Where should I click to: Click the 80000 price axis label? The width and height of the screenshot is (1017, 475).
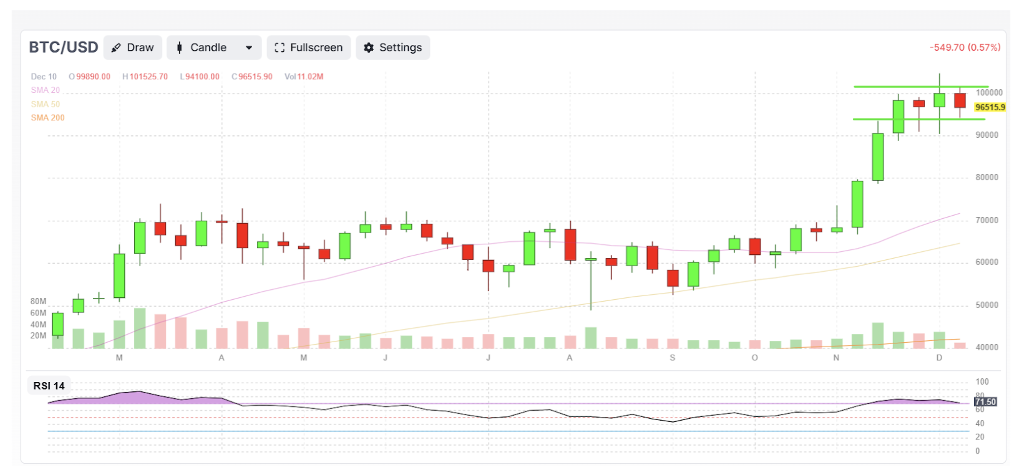pos(988,178)
